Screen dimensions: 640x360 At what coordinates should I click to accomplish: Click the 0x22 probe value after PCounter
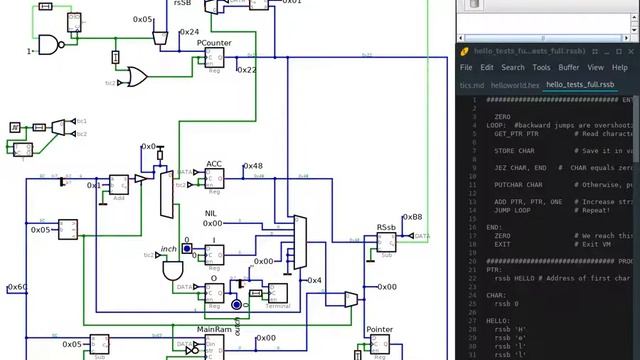(x=247, y=70)
